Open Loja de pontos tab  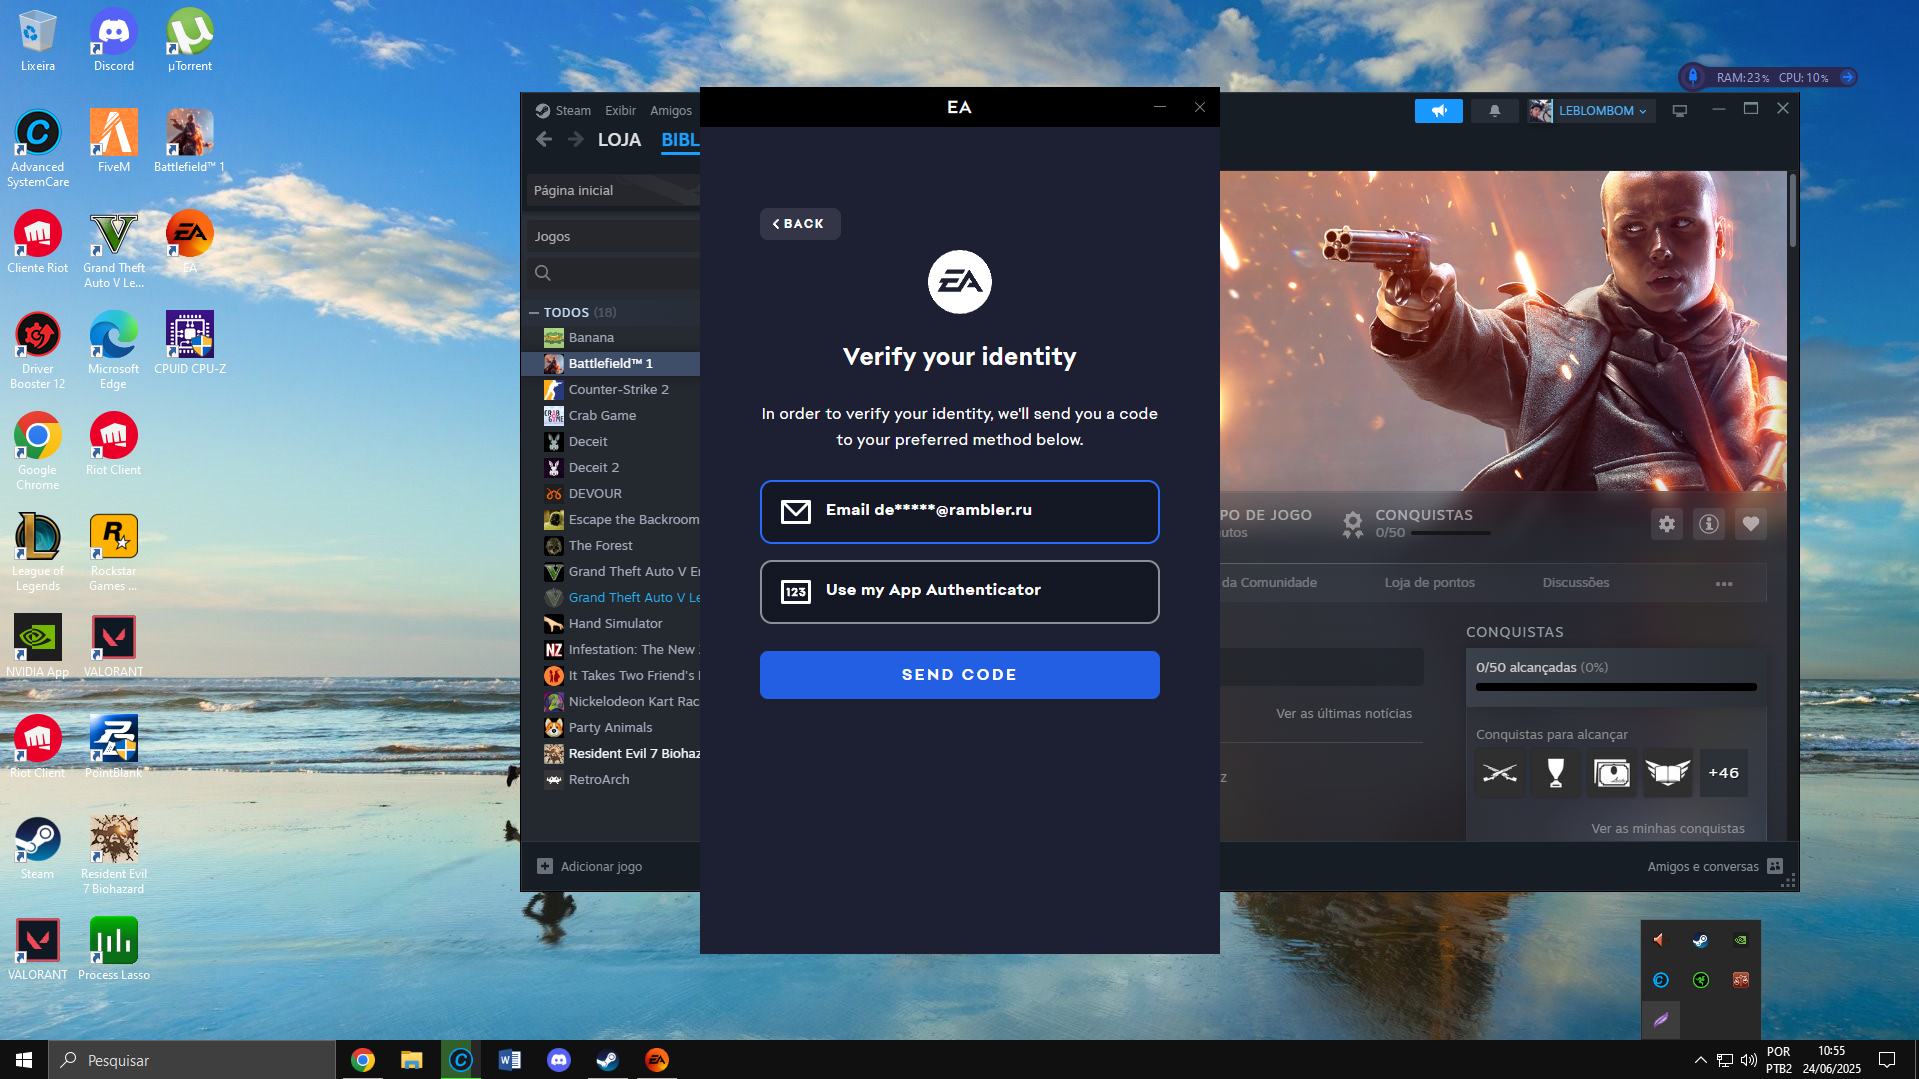coord(1429,583)
